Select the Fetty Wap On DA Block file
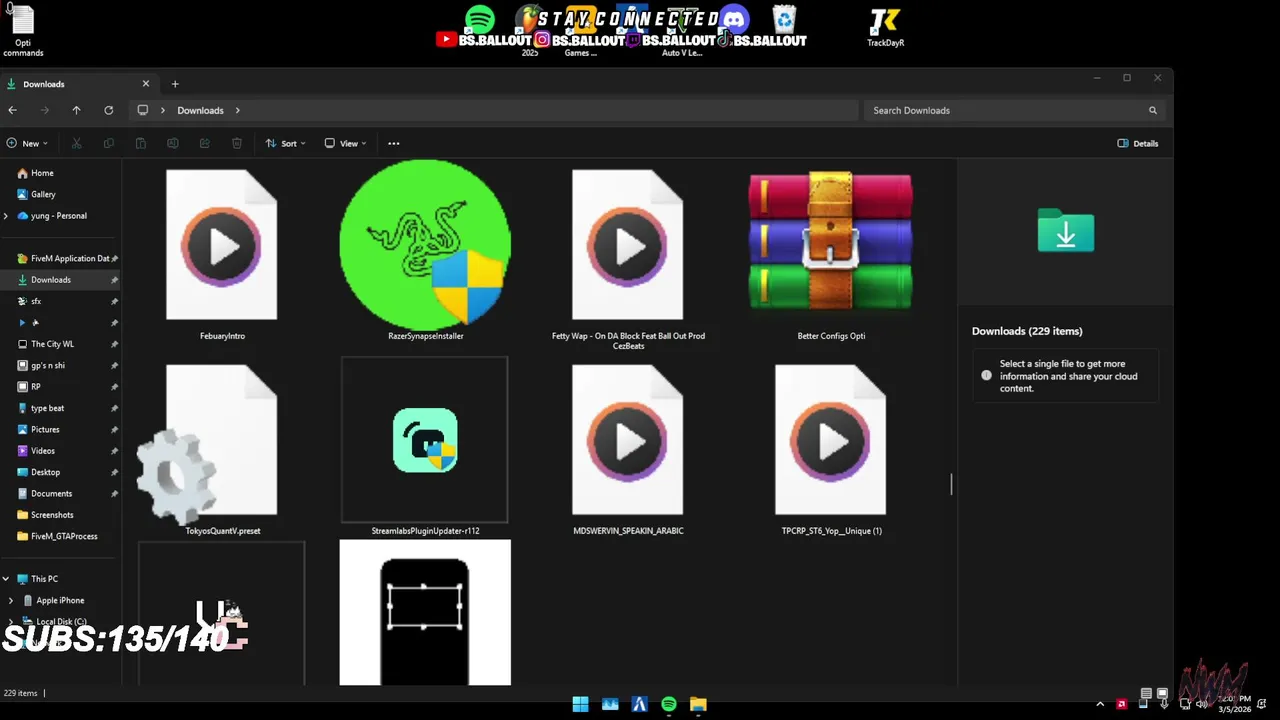1280x720 pixels. pyautogui.click(x=628, y=258)
